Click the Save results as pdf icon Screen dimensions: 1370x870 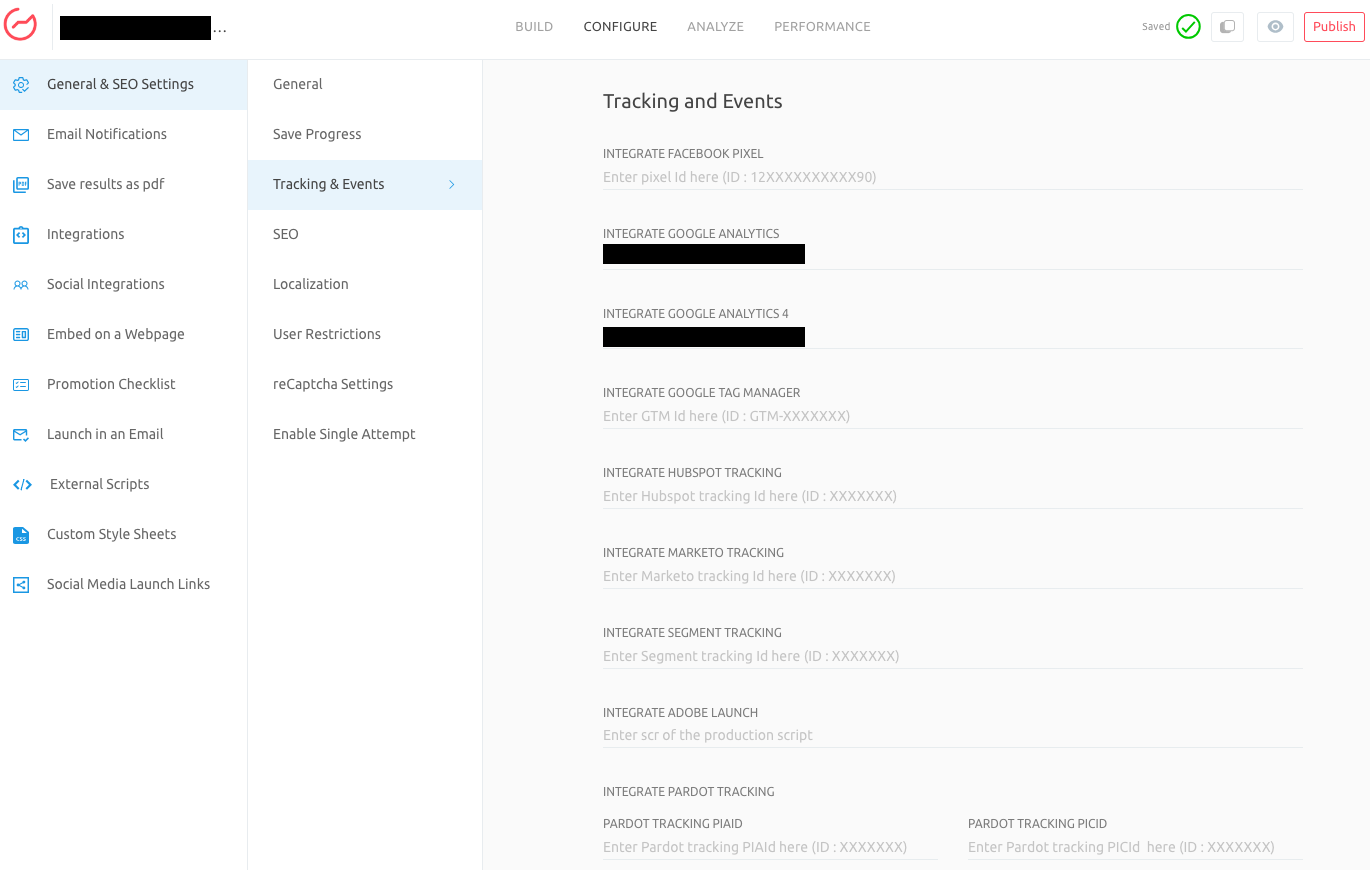(x=21, y=185)
